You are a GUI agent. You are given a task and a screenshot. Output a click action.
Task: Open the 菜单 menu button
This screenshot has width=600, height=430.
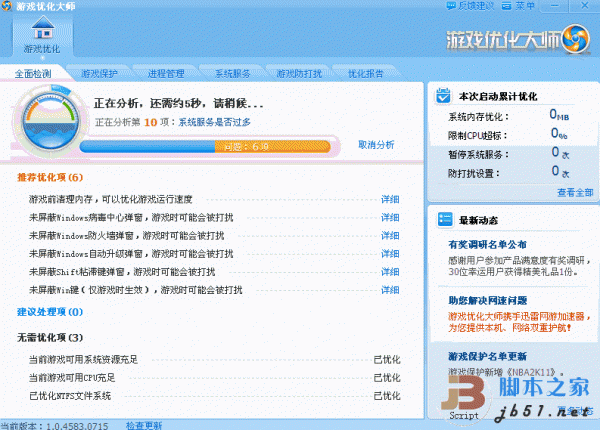[x=518, y=6]
